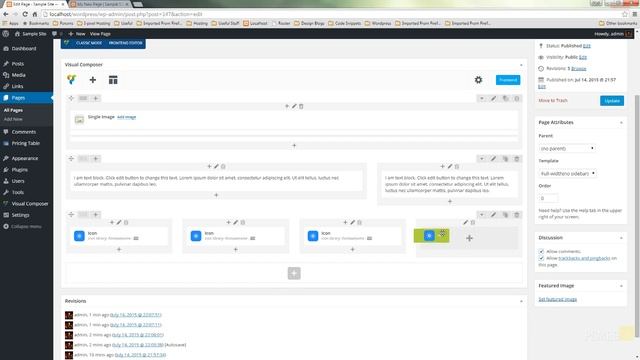The image size is (640, 360).
Task: Collapse the Page Attributes panel
Action: tap(621, 122)
